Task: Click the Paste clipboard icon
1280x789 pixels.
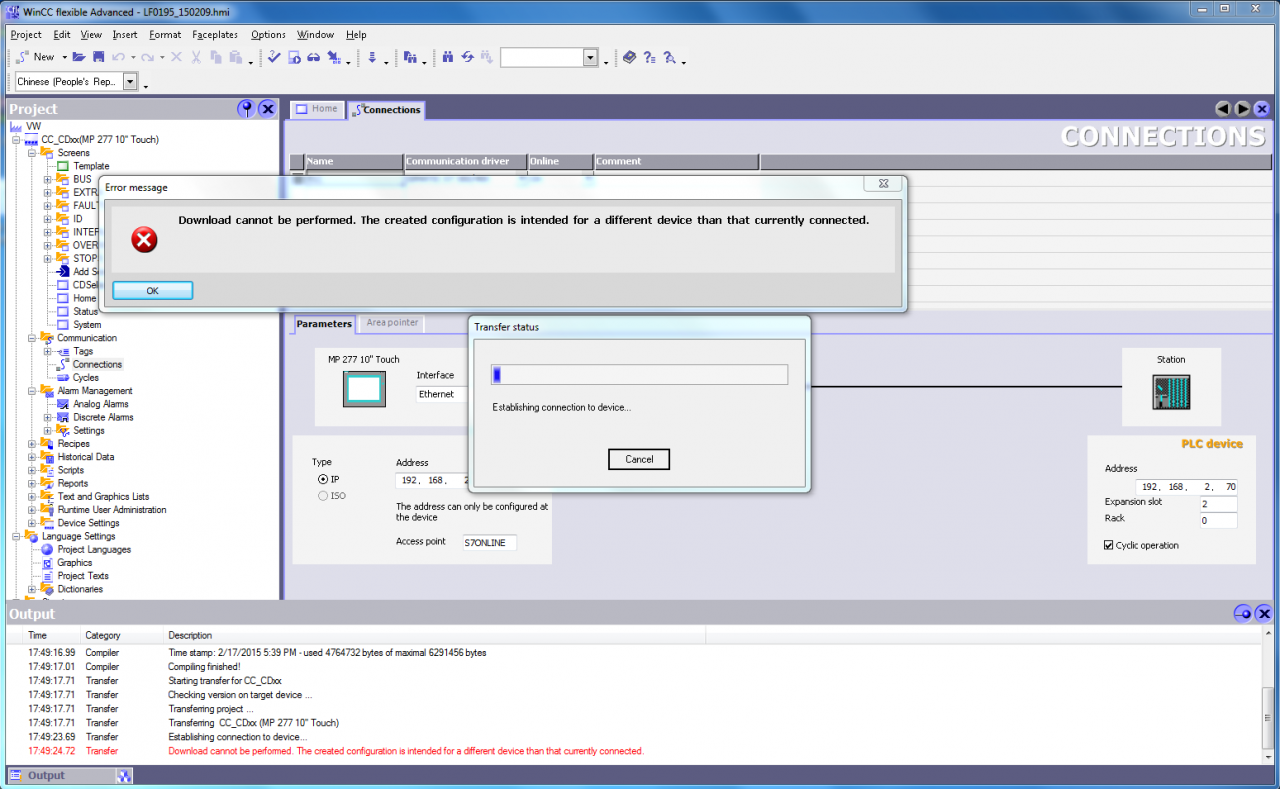Action: [235, 57]
